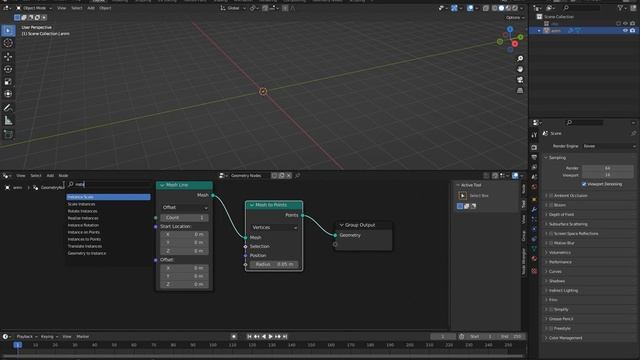The height and width of the screenshot is (360, 640).
Task: Open the node editor Node menu
Action: click(x=63, y=176)
